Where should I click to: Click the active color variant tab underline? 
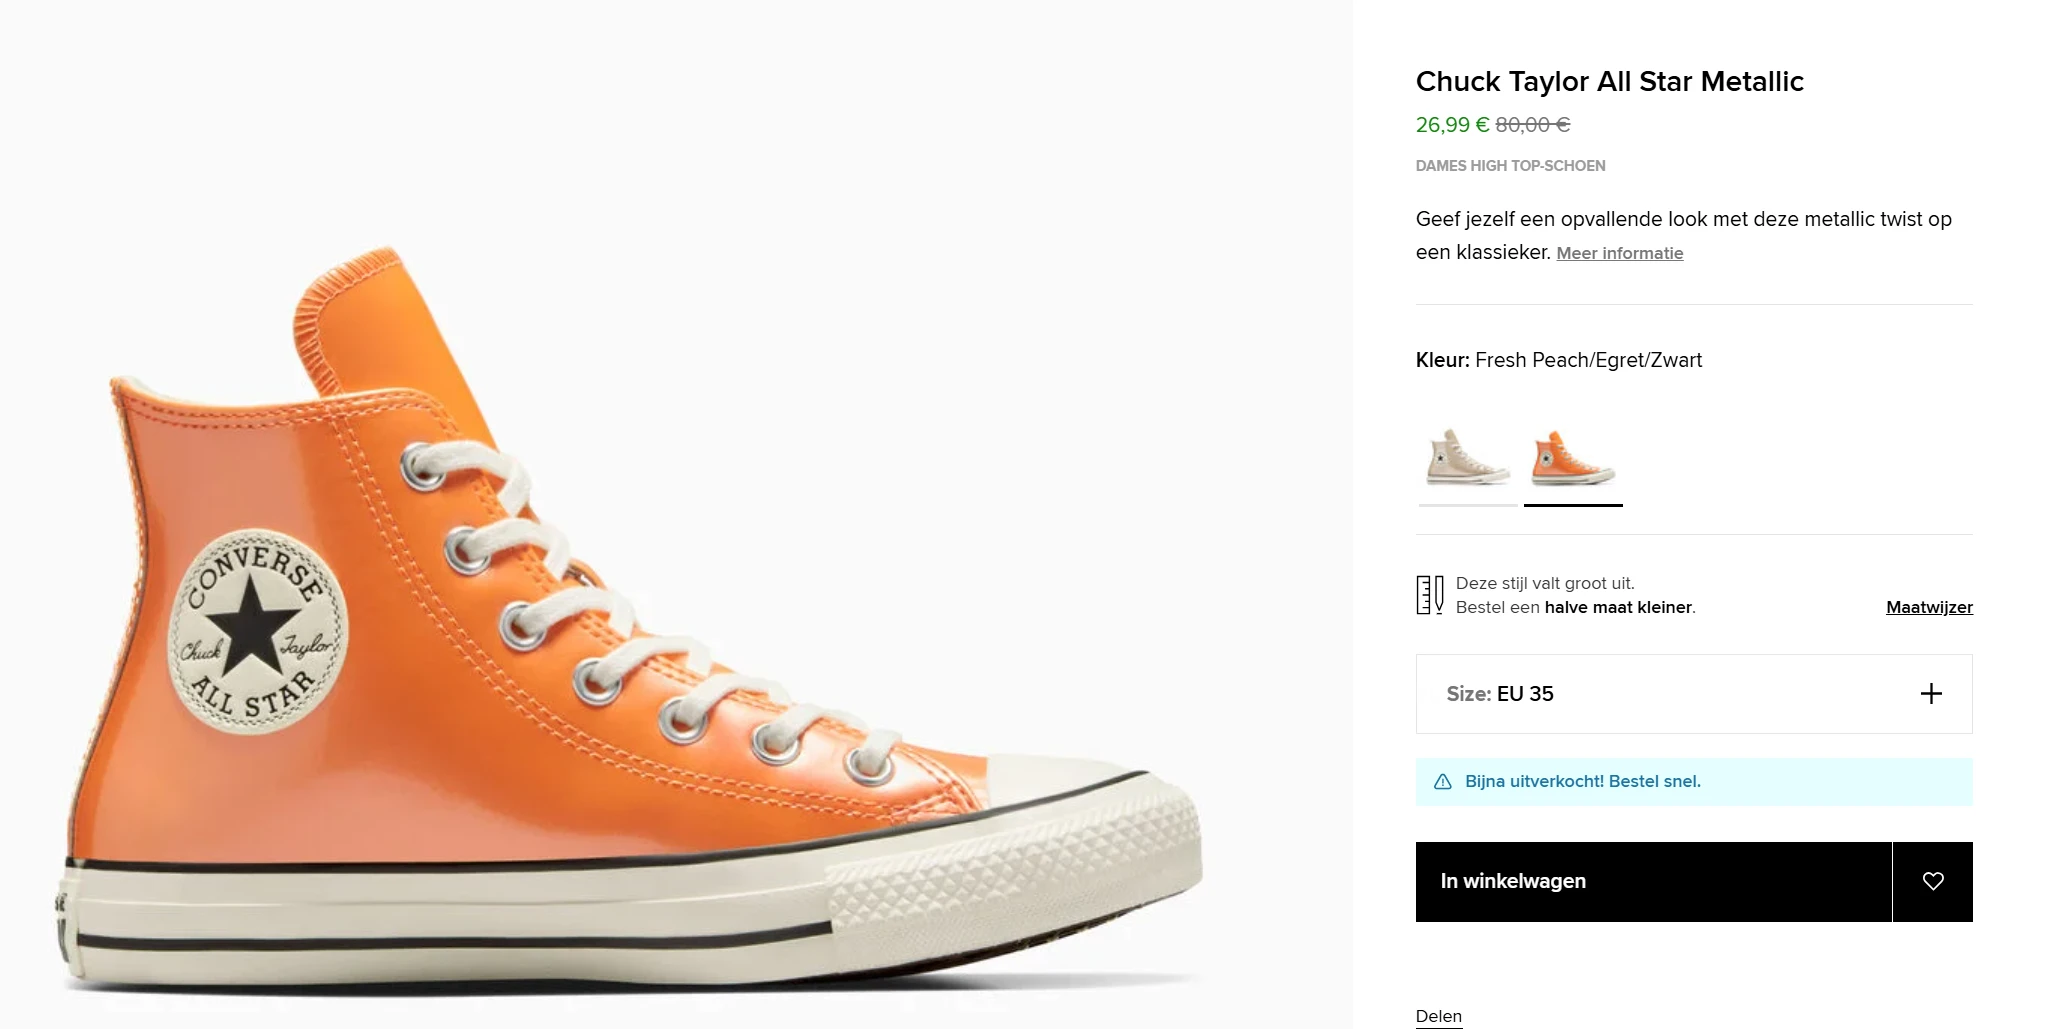click(1572, 507)
